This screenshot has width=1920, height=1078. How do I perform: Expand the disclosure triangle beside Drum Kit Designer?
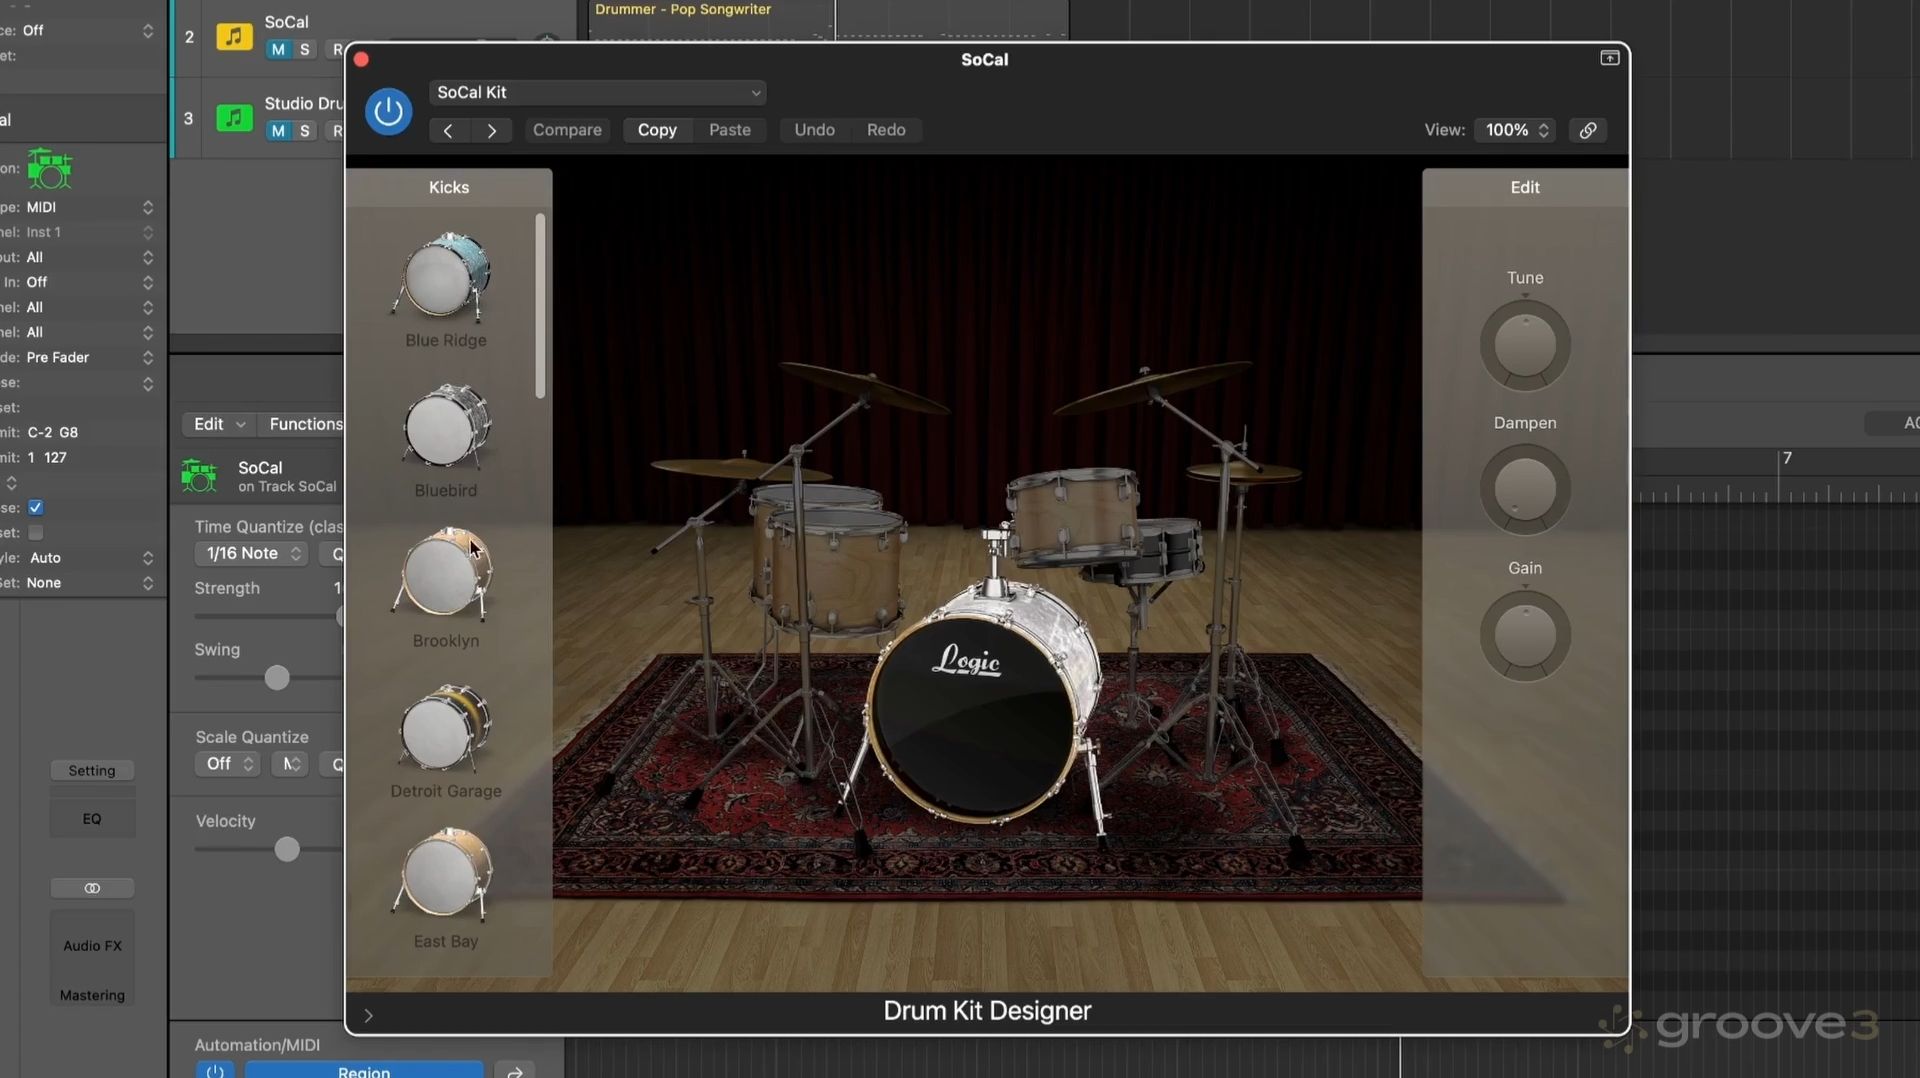click(x=368, y=1016)
